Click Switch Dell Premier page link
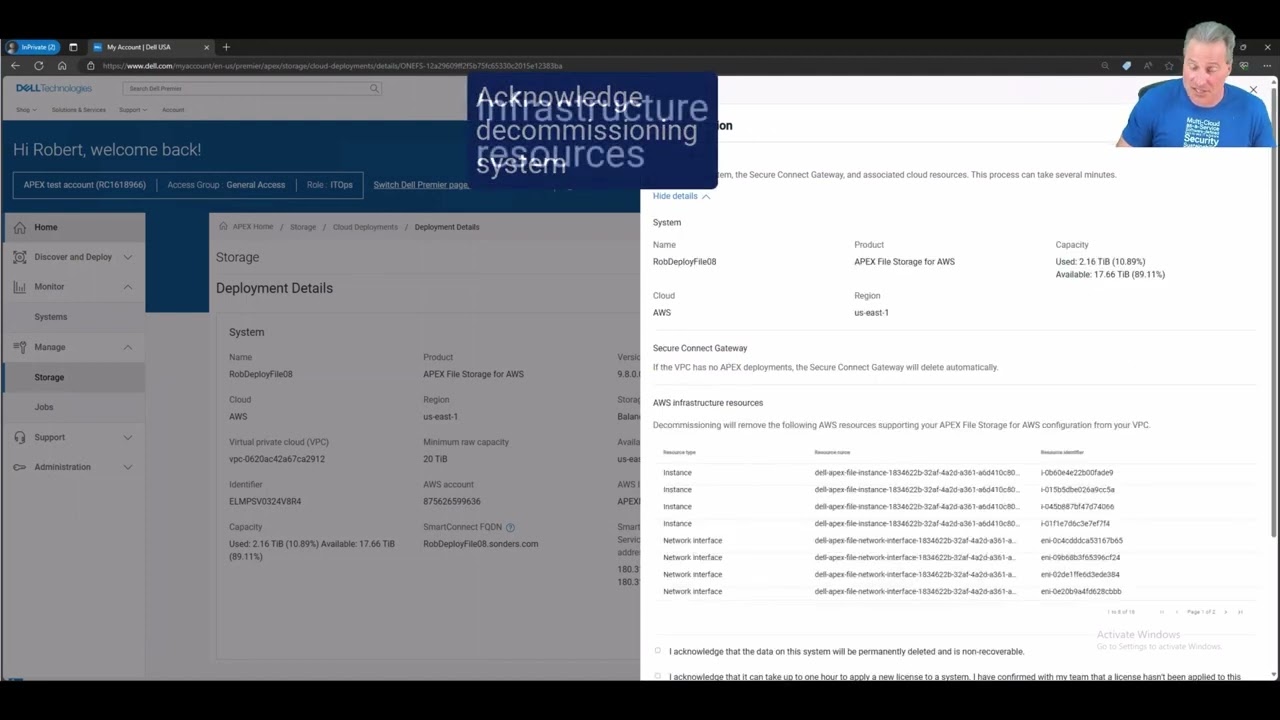The width and height of the screenshot is (1280, 720). pyautogui.click(x=421, y=185)
